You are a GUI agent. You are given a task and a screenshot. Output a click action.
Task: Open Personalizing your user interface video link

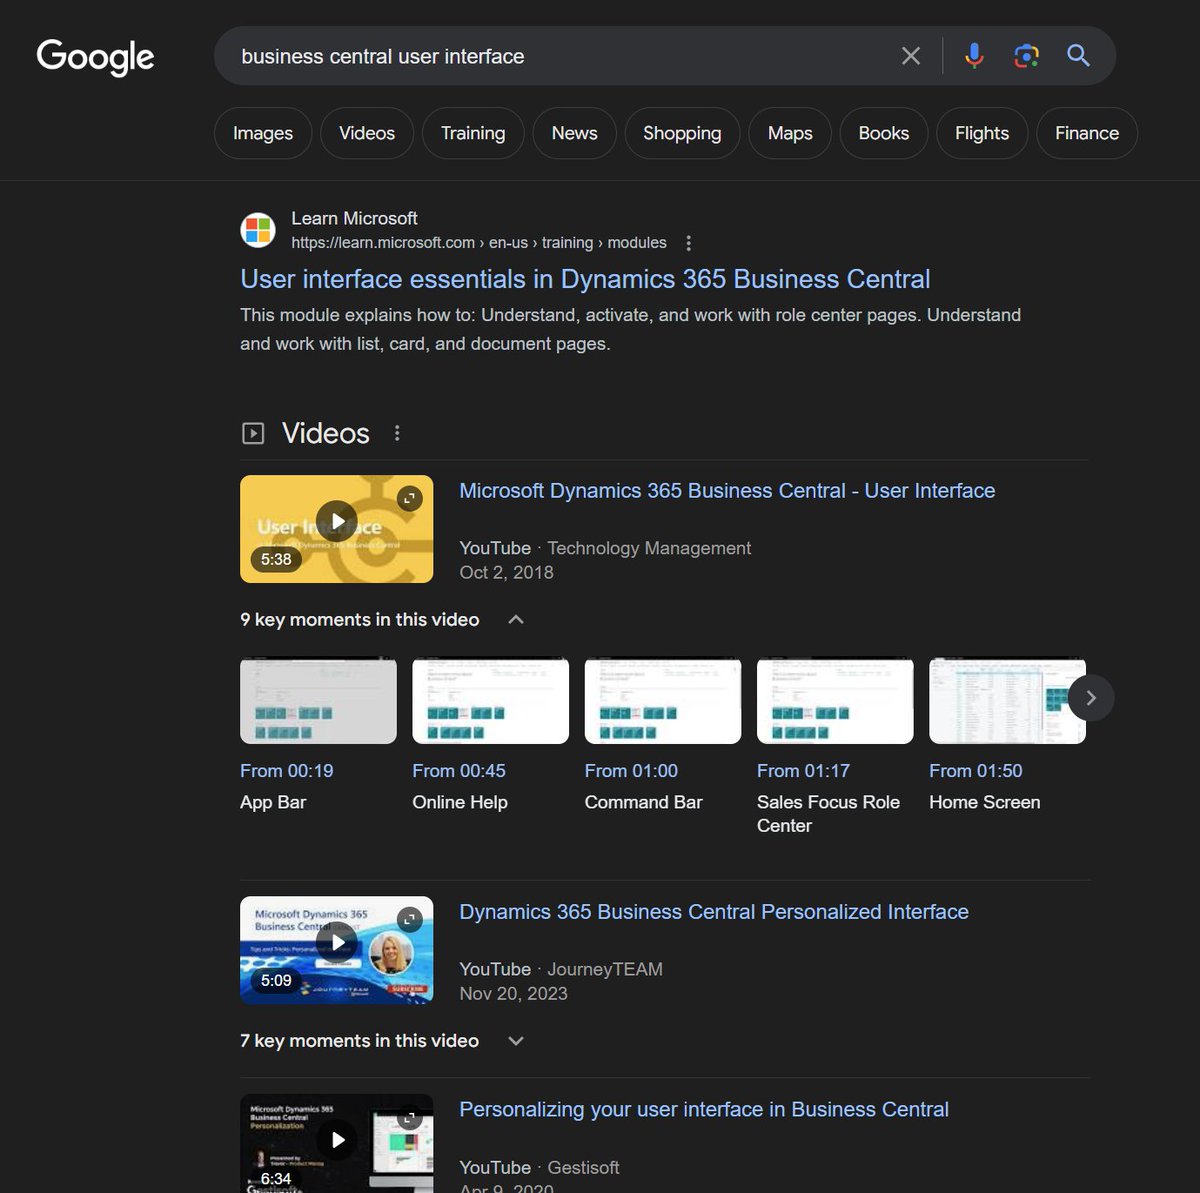pyautogui.click(x=704, y=1110)
